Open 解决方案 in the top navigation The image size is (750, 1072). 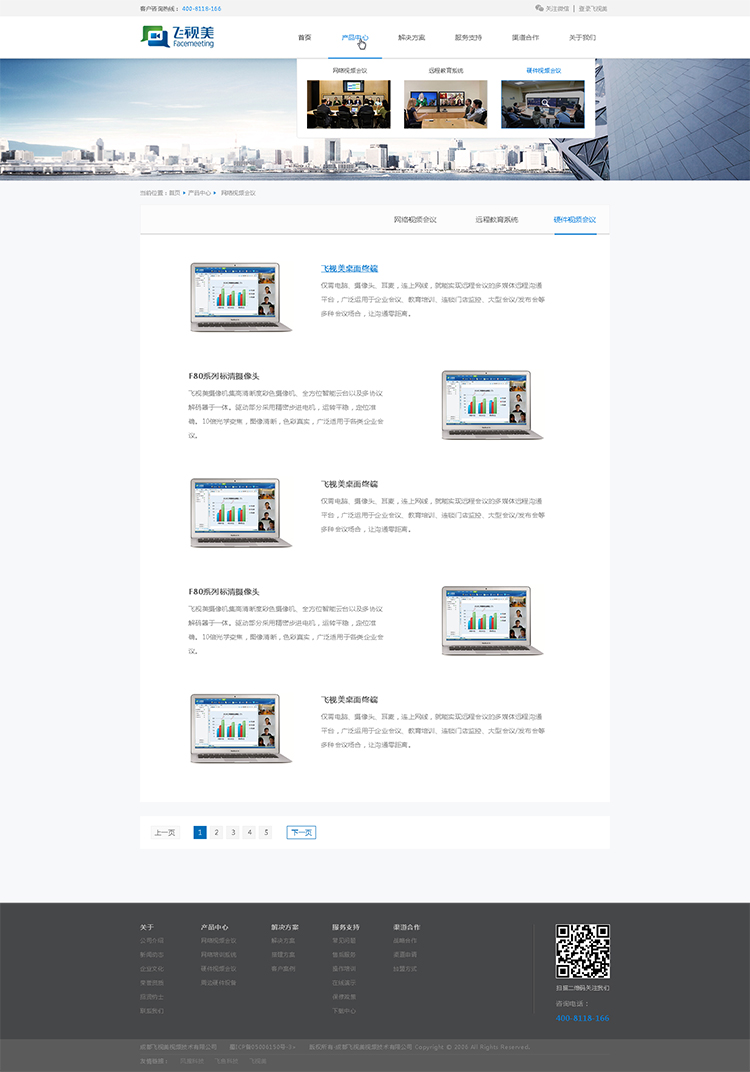pyautogui.click(x=411, y=37)
